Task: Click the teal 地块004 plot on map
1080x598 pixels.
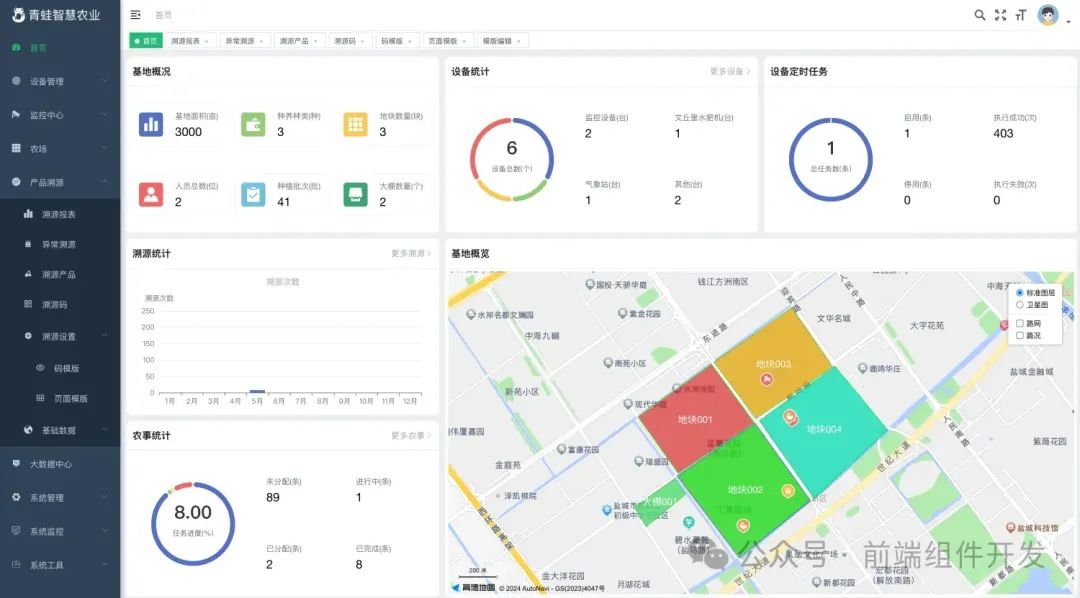Action: tap(824, 429)
